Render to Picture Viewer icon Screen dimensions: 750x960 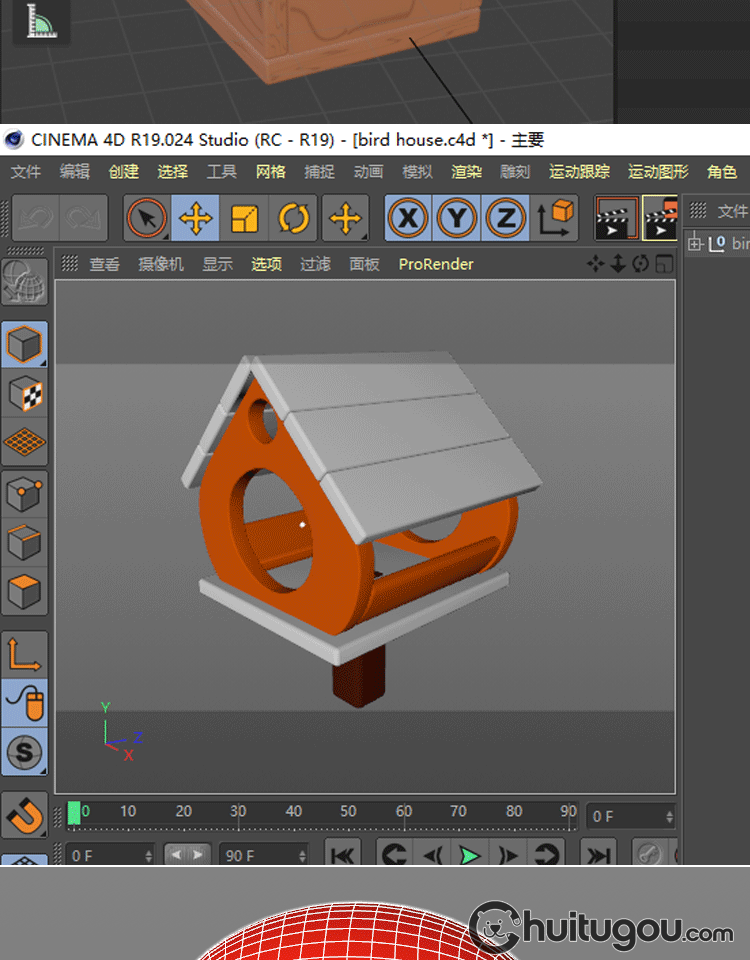pos(660,218)
